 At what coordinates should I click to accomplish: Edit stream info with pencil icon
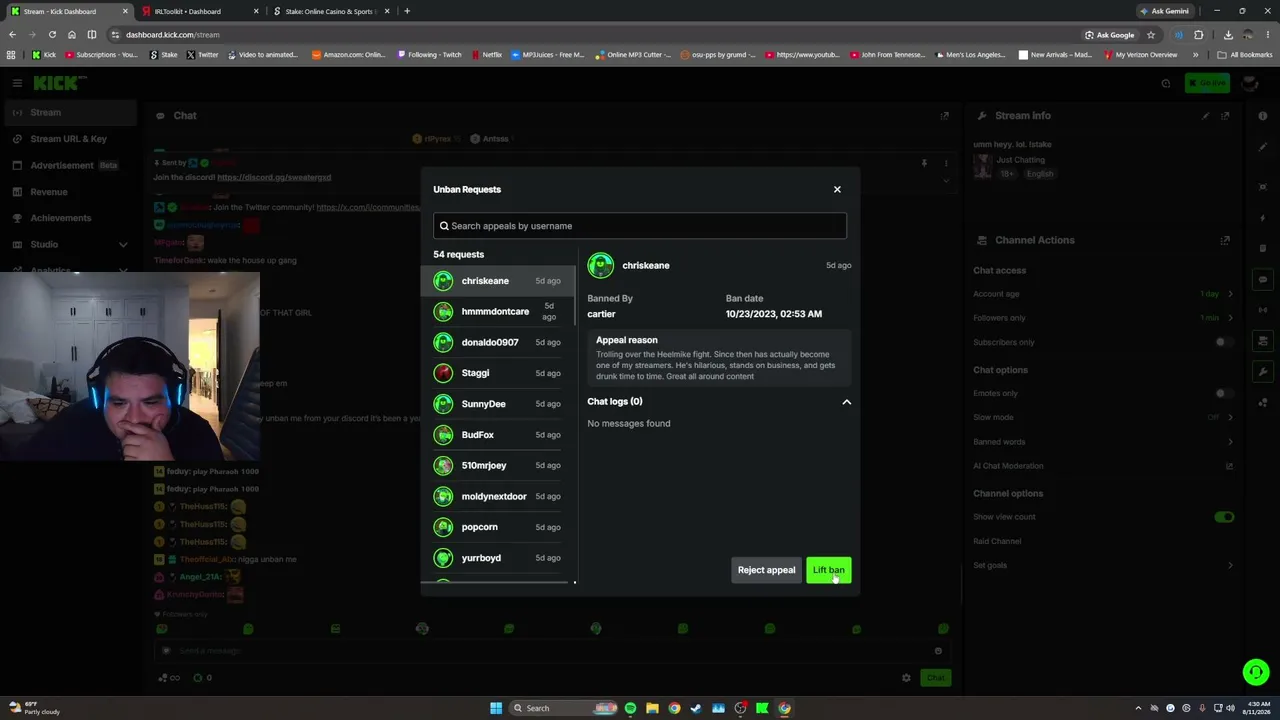[1205, 116]
